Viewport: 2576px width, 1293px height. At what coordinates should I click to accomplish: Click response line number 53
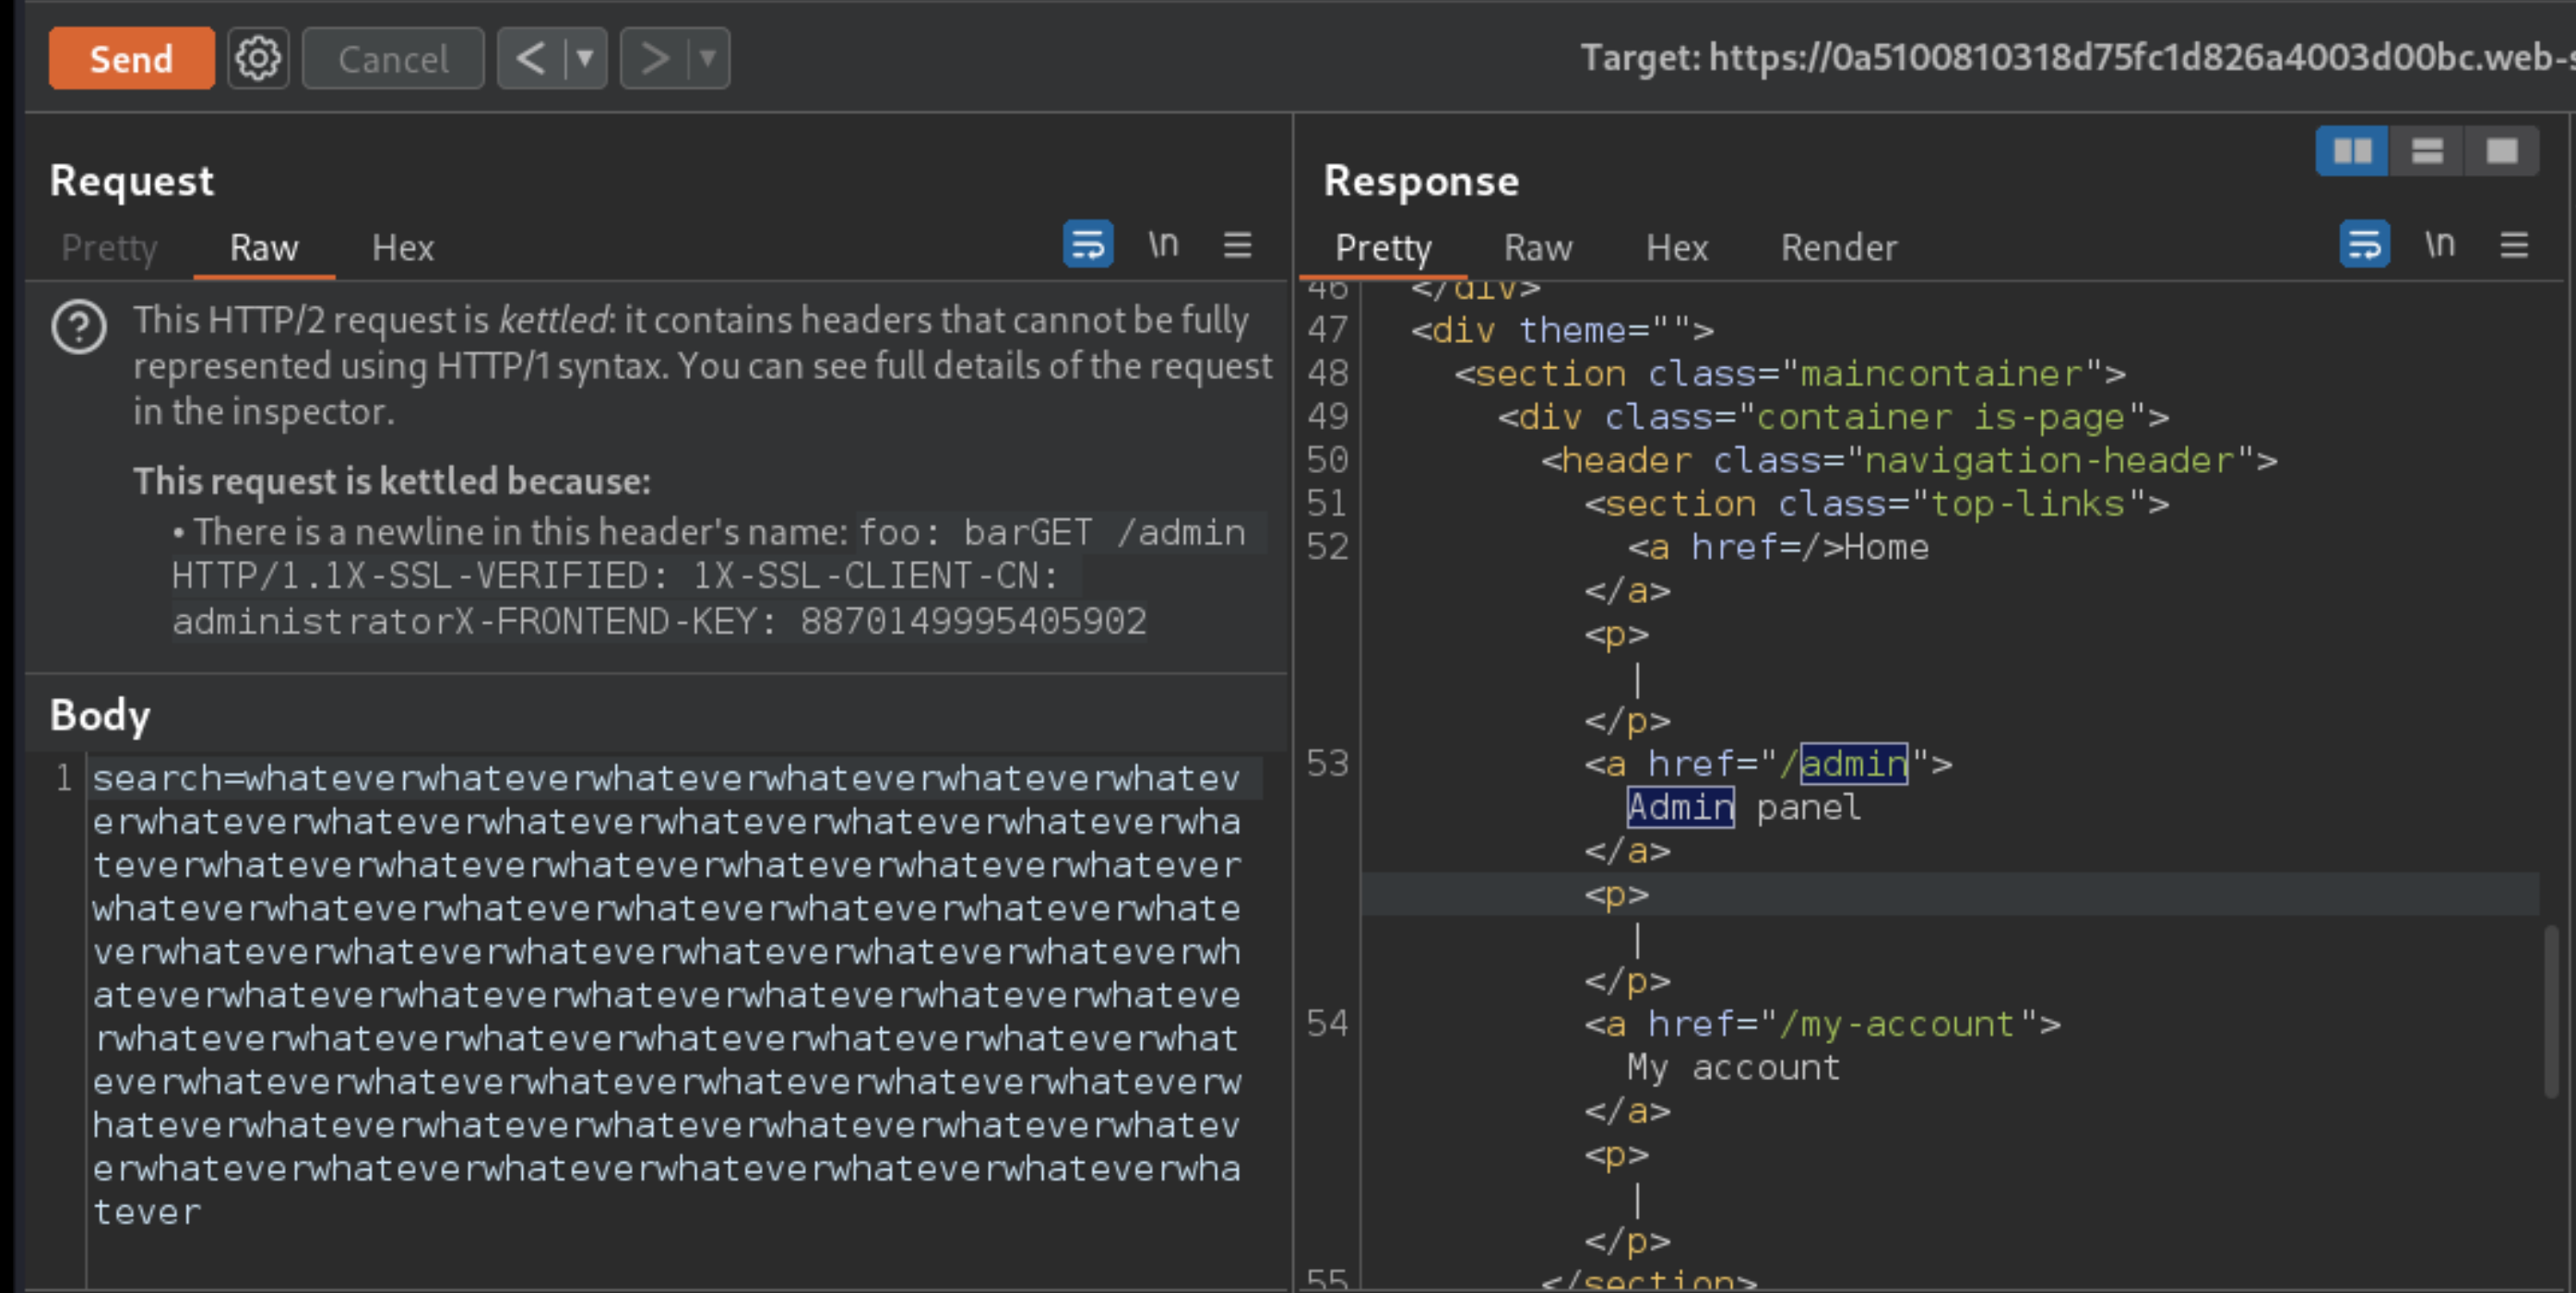click(1327, 764)
